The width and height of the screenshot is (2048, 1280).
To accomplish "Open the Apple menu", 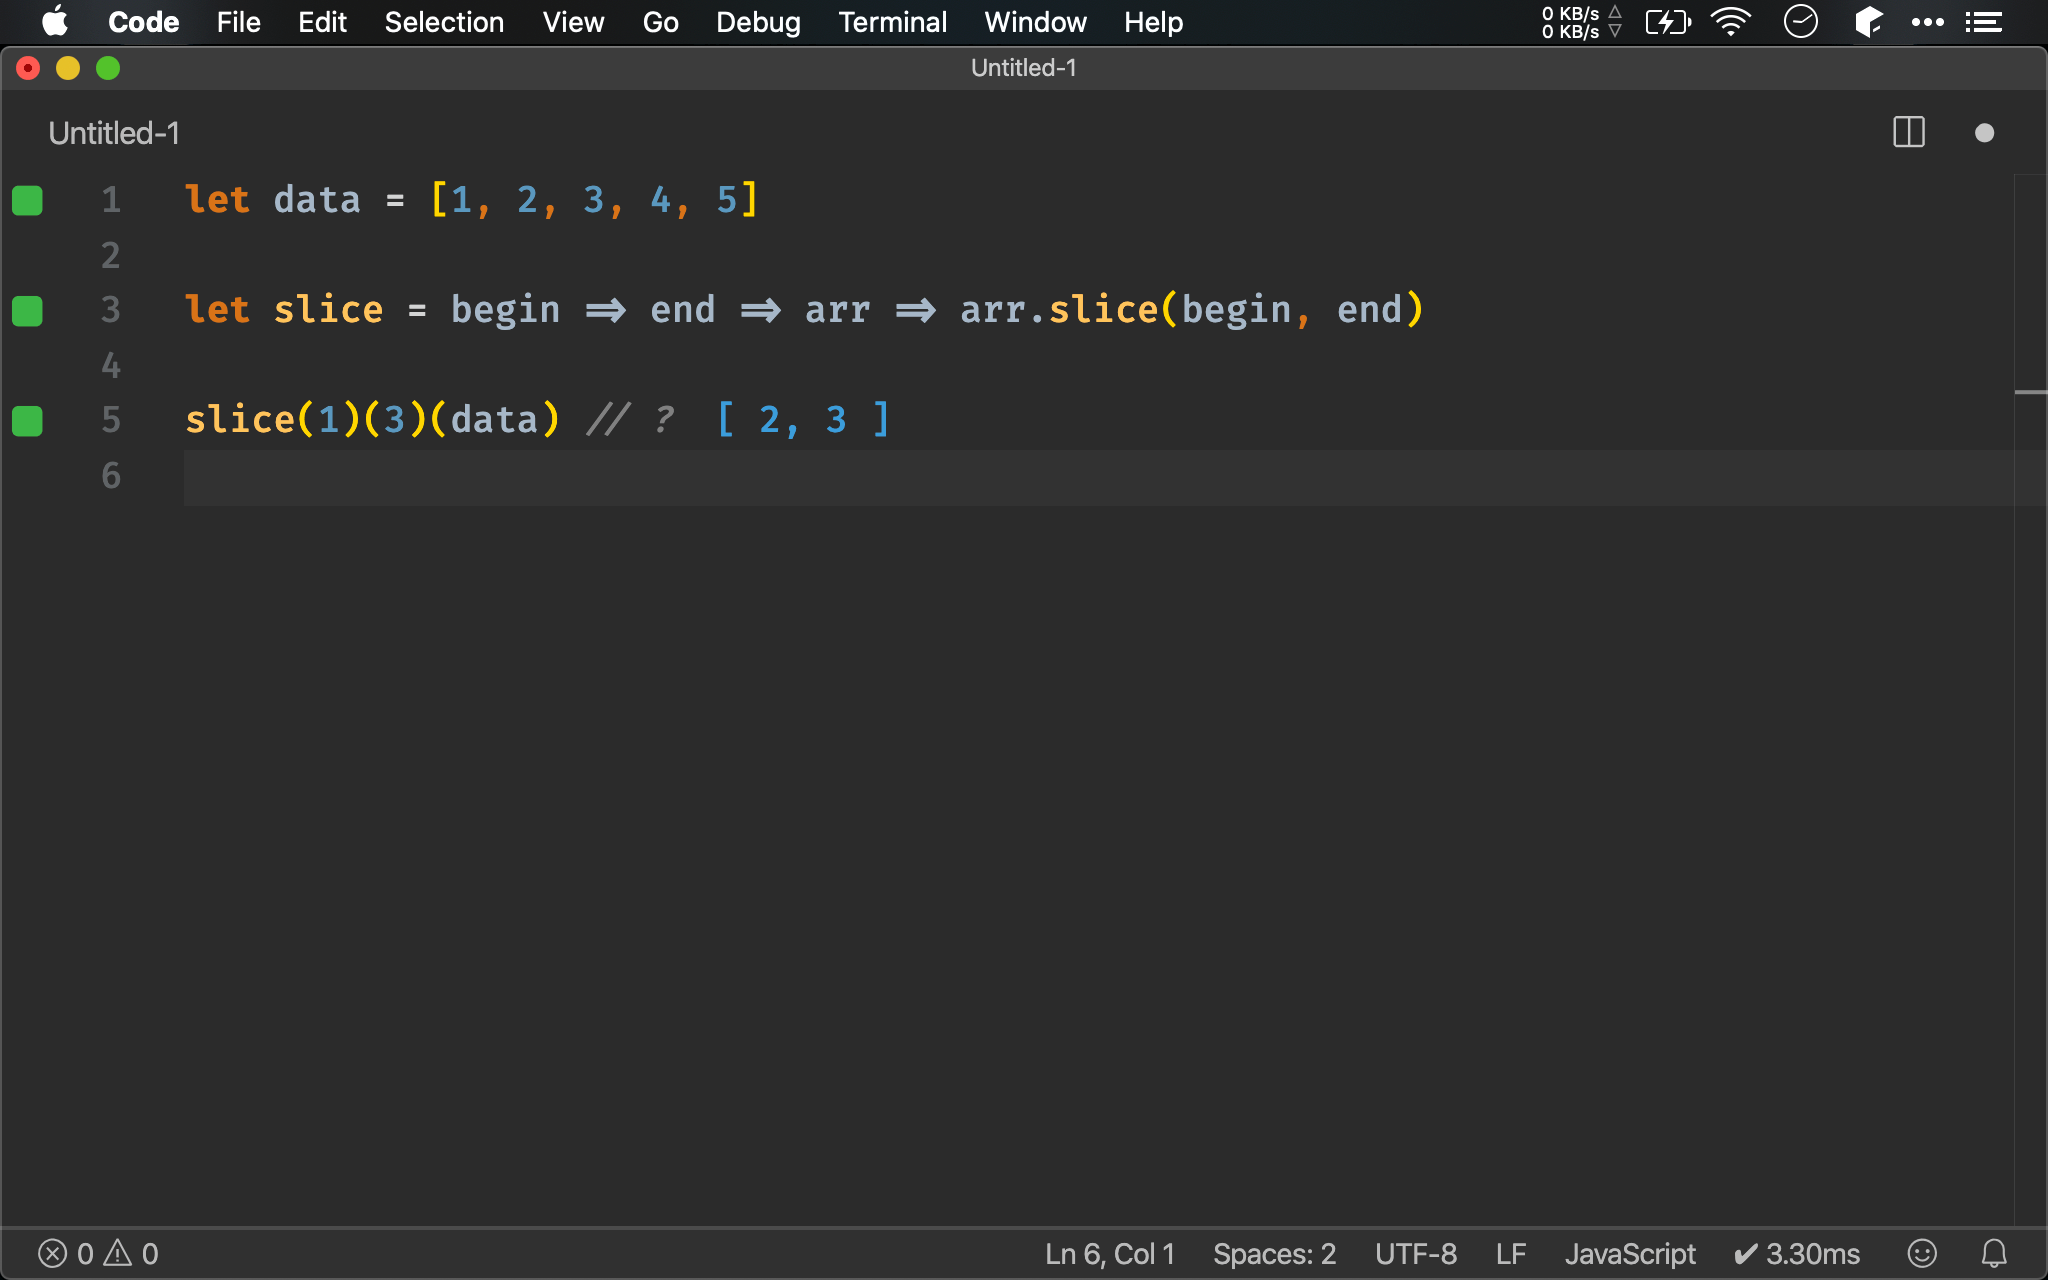I will click(x=55, y=21).
